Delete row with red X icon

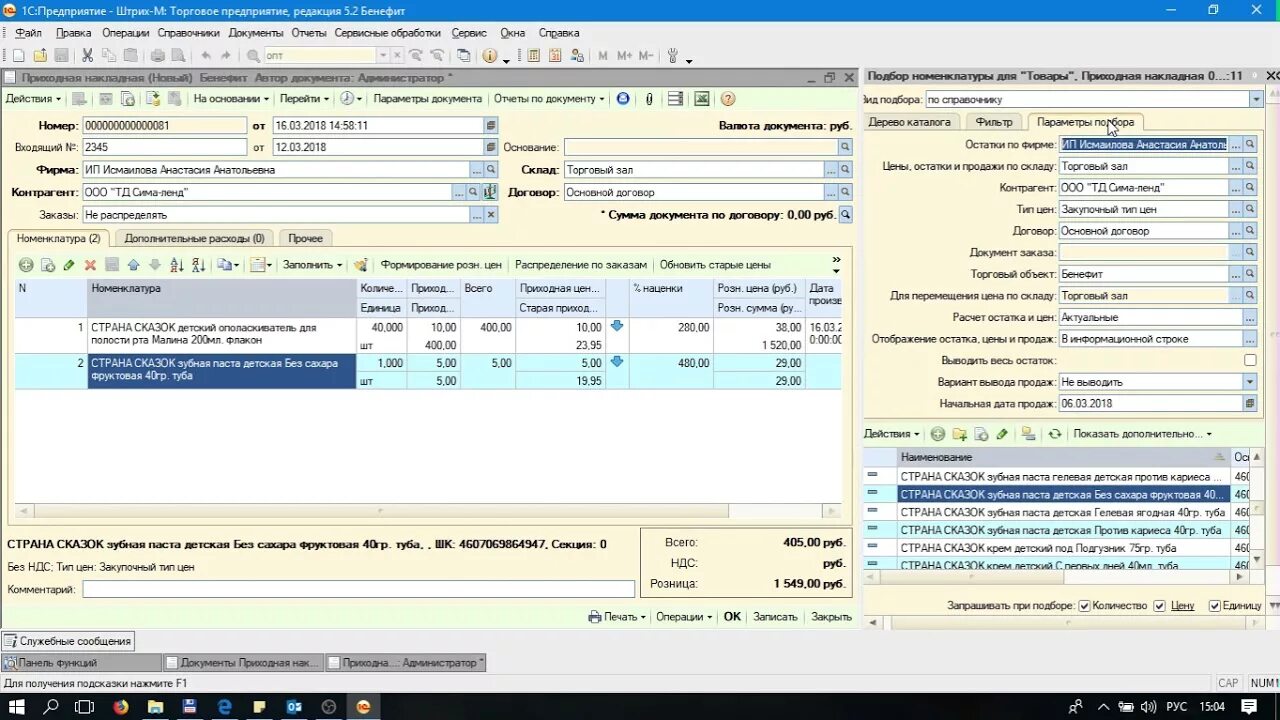[90, 265]
